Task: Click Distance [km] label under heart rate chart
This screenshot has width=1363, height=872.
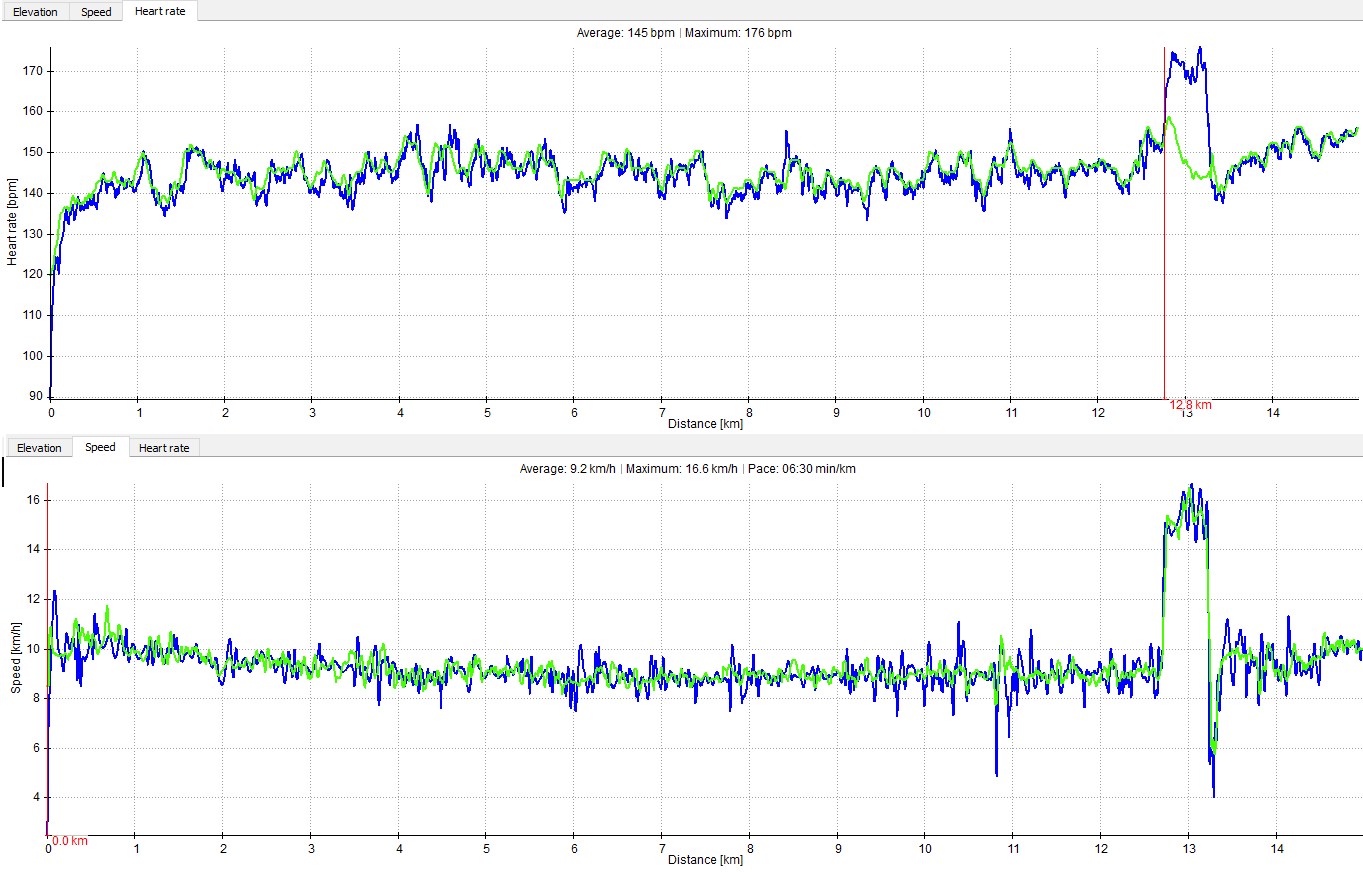Action: click(x=705, y=423)
